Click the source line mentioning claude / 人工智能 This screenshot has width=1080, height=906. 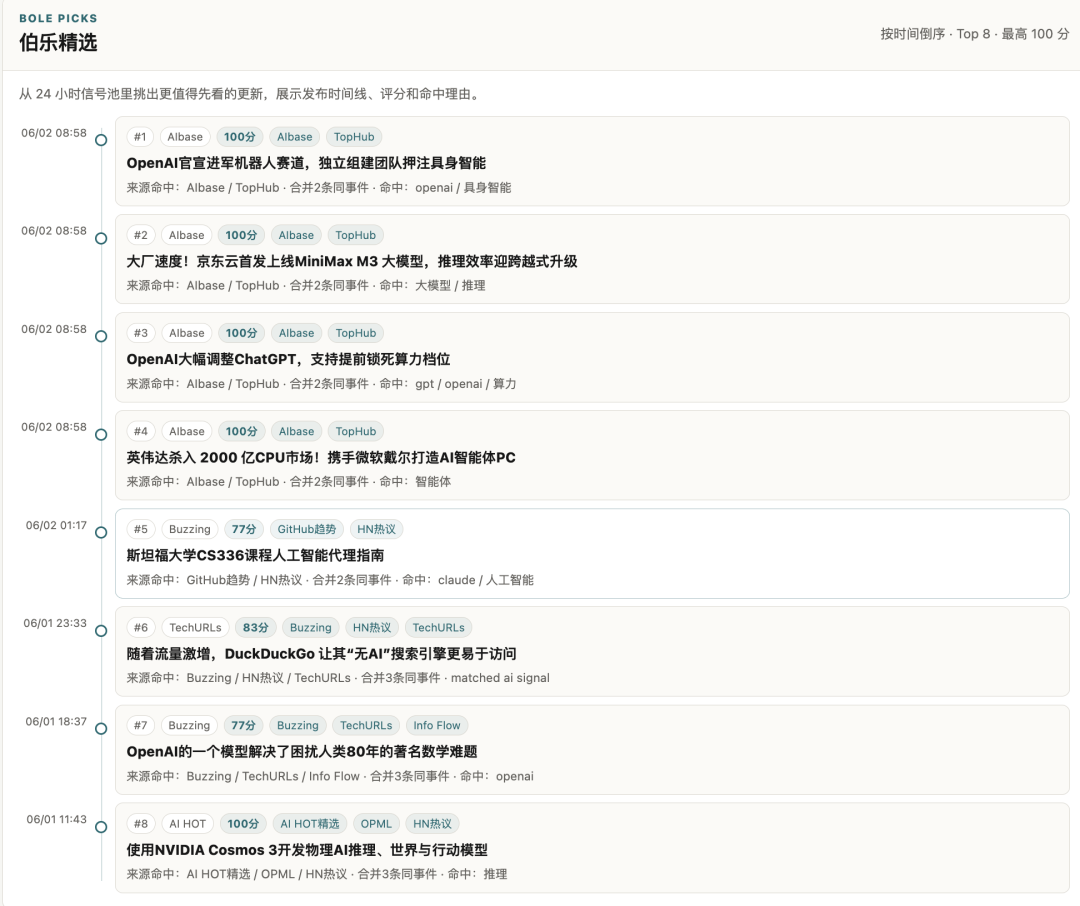click(330, 580)
